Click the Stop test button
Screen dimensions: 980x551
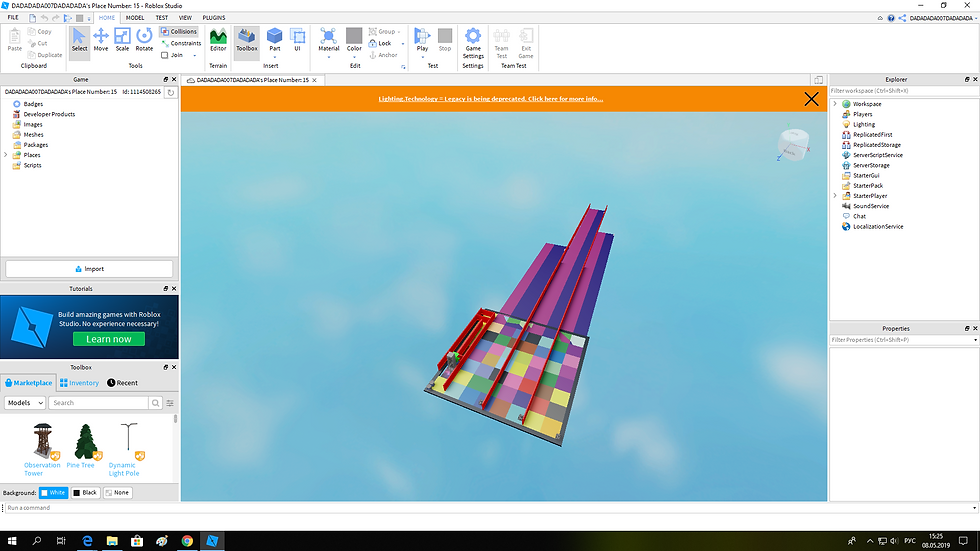click(445, 41)
